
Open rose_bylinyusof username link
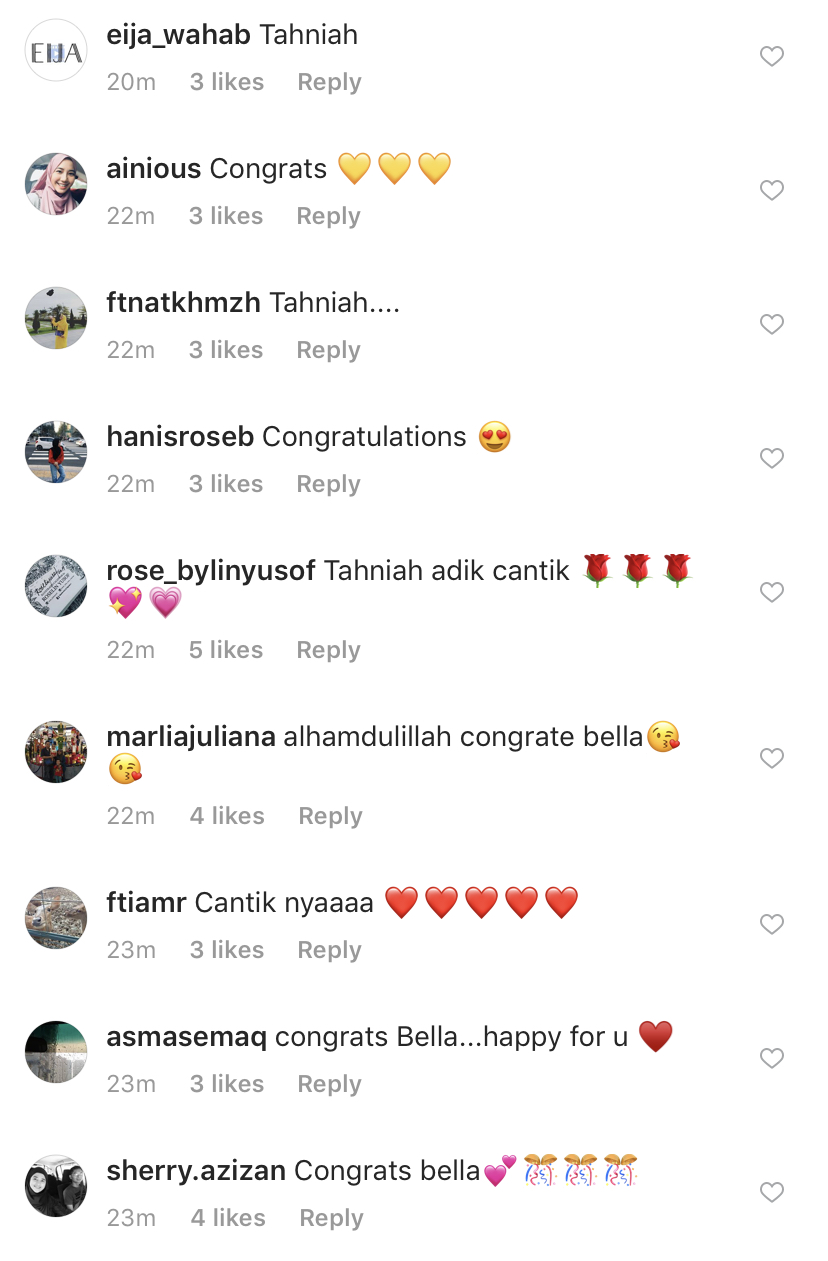click(x=211, y=571)
